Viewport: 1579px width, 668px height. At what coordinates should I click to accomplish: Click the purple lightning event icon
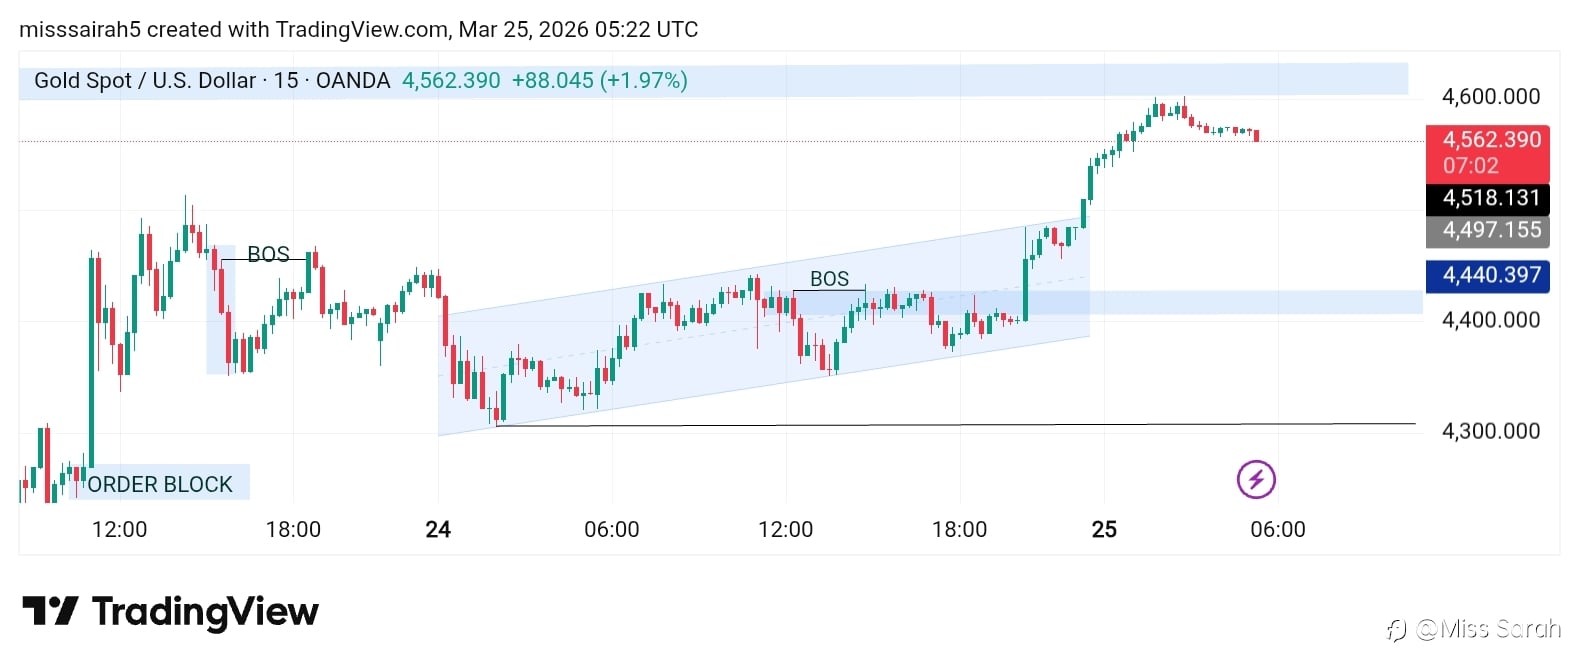1256,479
